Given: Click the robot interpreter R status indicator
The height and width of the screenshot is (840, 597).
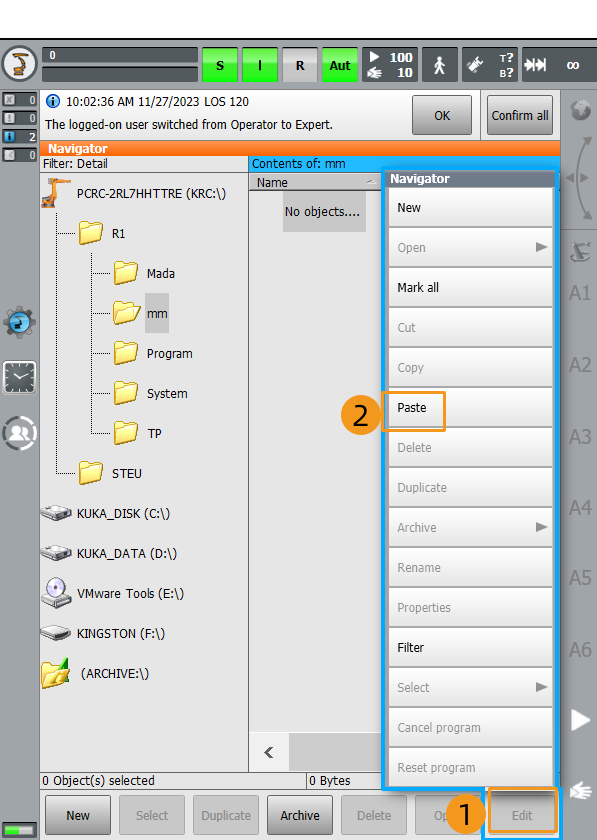Looking at the screenshot, I should (300, 65).
